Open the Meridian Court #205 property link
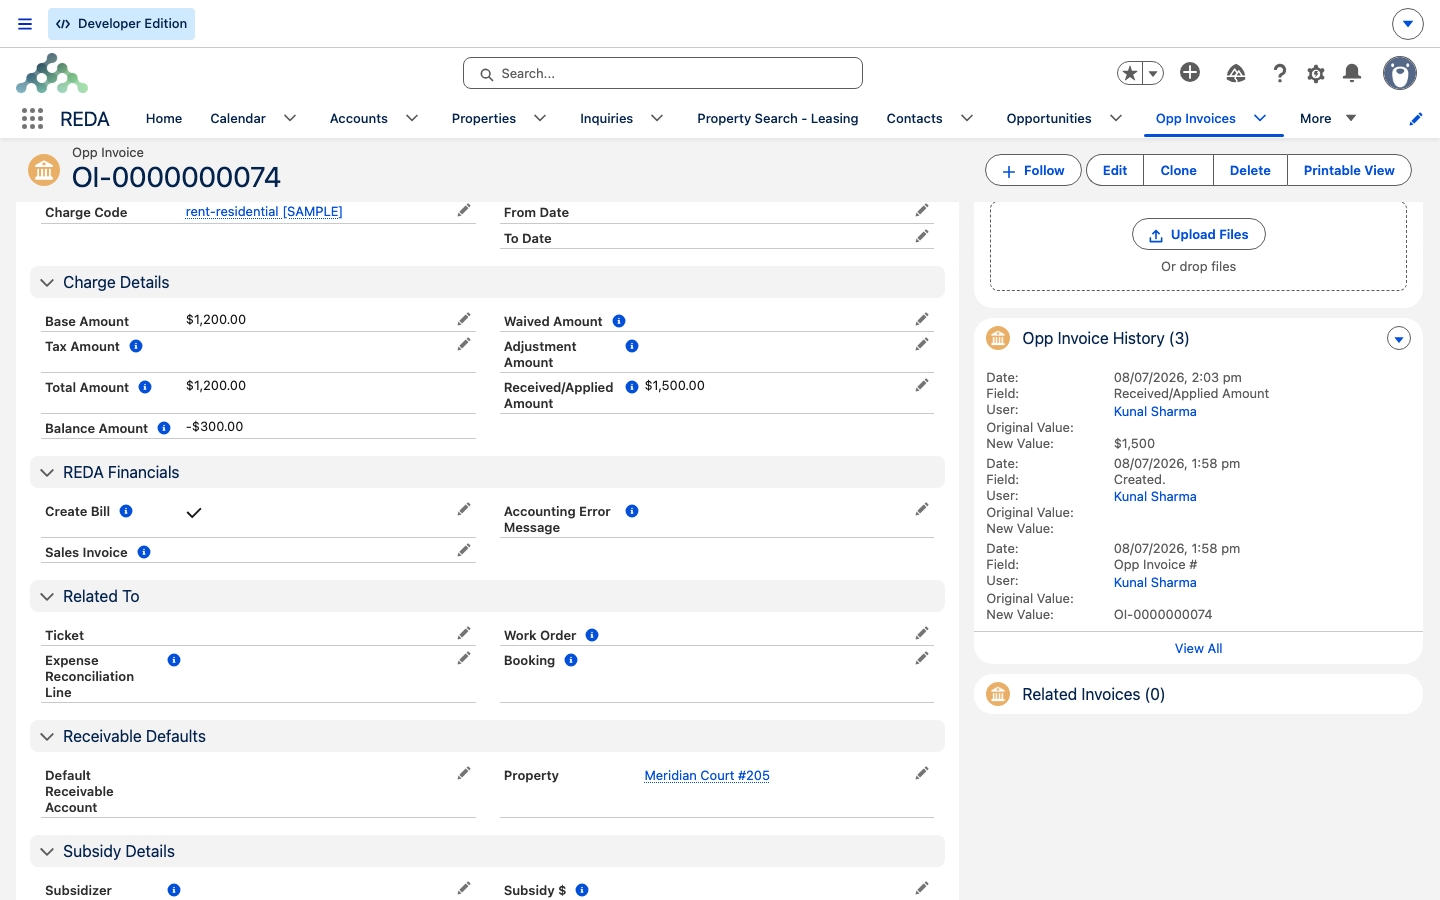The image size is (1440, 900). pos(707,775)
